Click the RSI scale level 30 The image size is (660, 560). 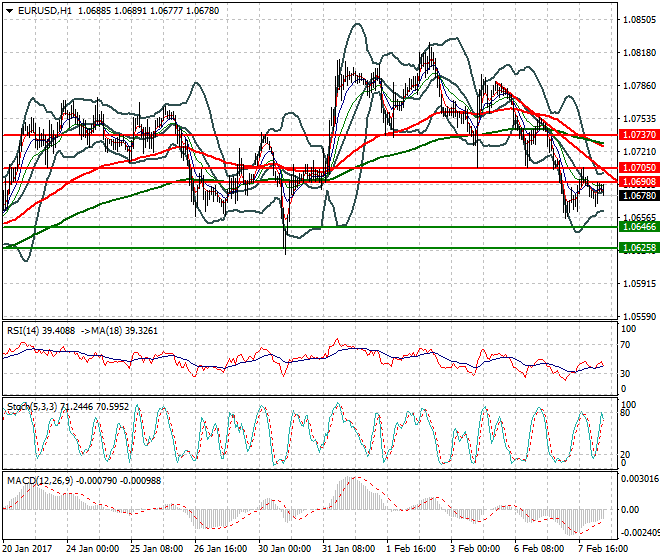626,373
